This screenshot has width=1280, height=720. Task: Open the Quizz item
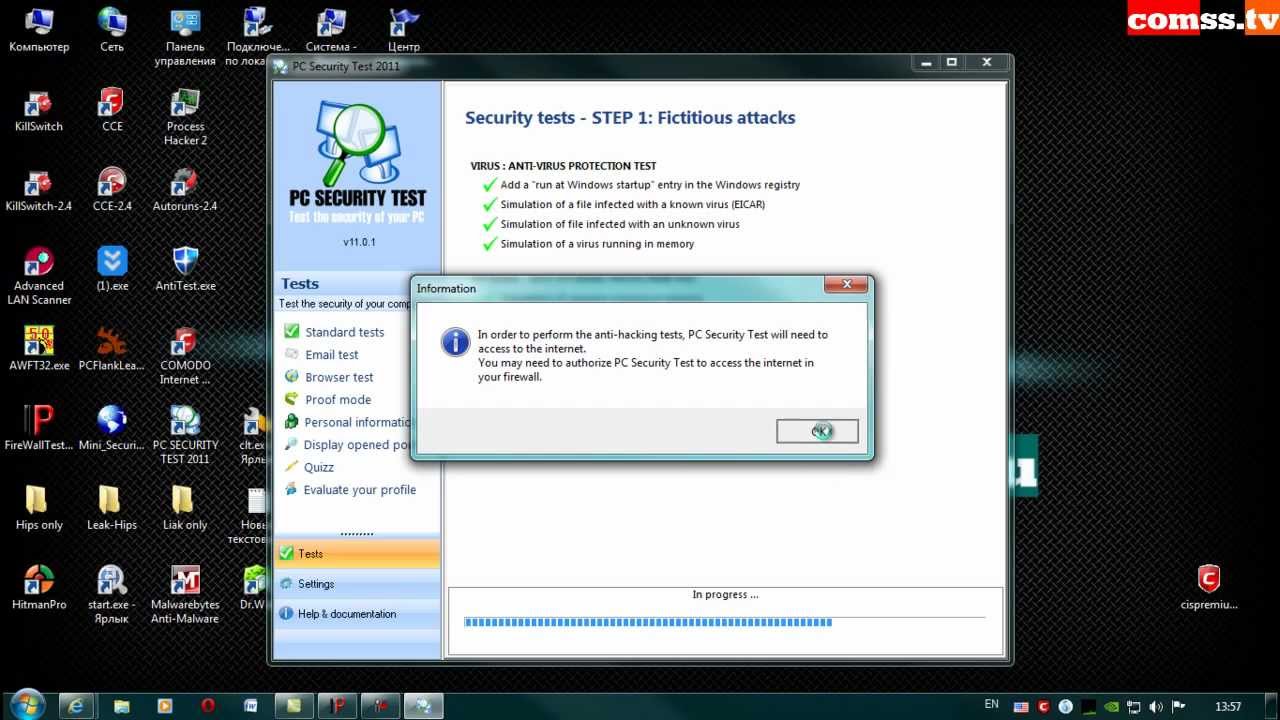319,467
